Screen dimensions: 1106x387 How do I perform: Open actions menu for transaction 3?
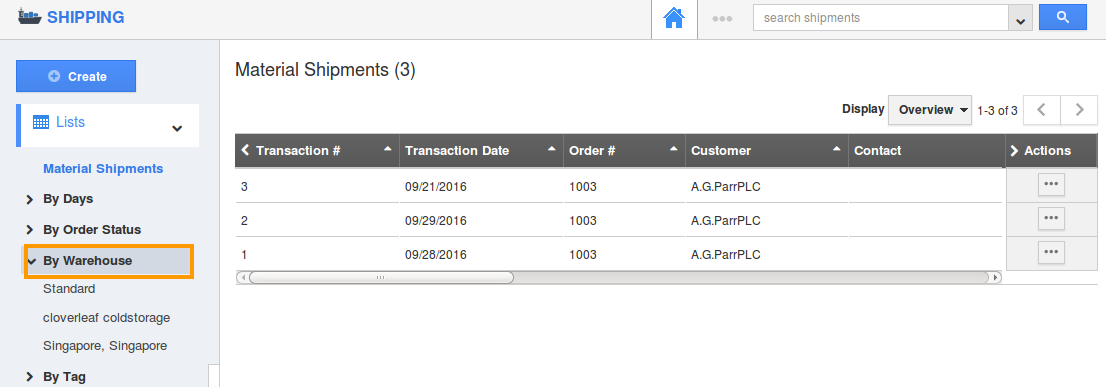1051,185
